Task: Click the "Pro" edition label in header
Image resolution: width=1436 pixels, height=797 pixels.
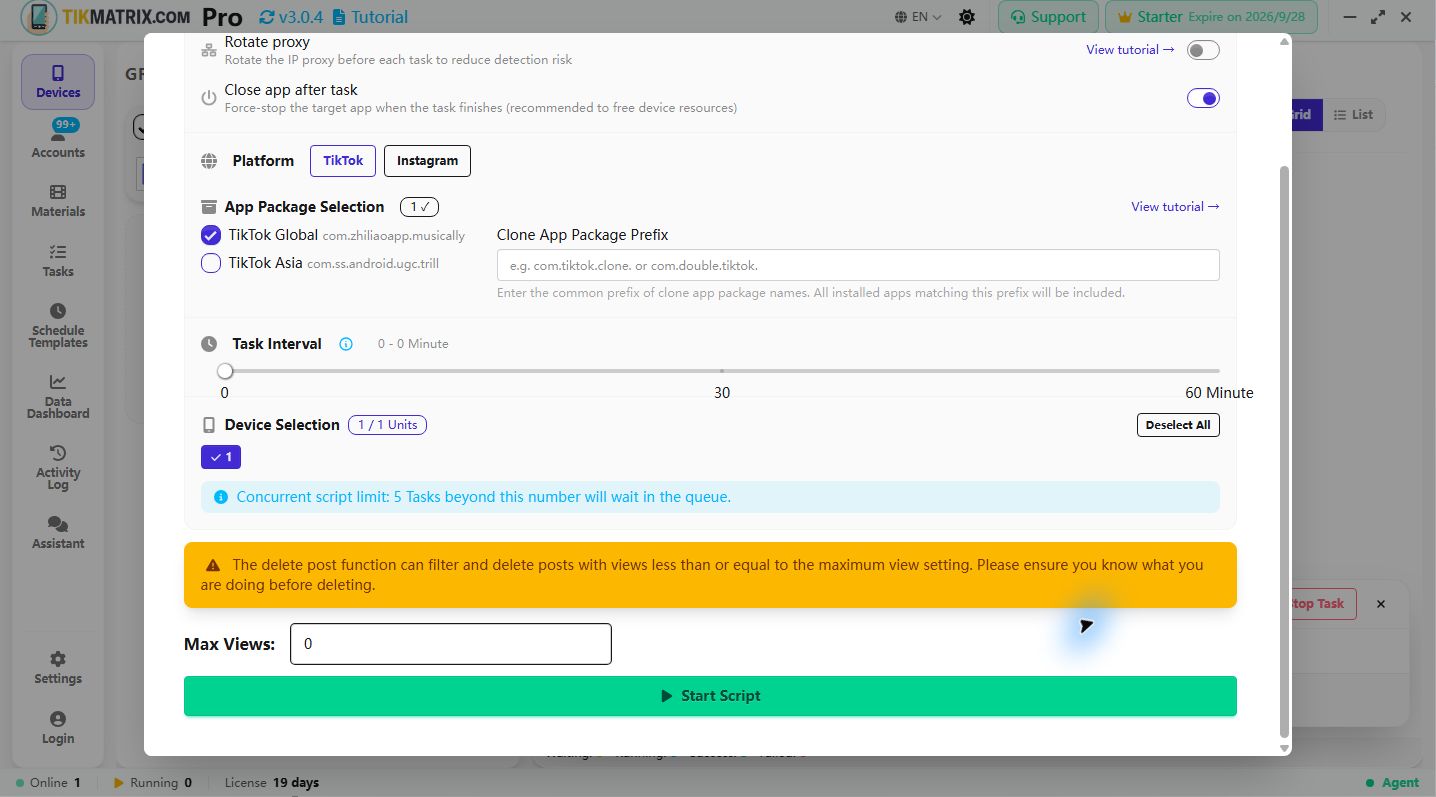Action: point(222,17)
